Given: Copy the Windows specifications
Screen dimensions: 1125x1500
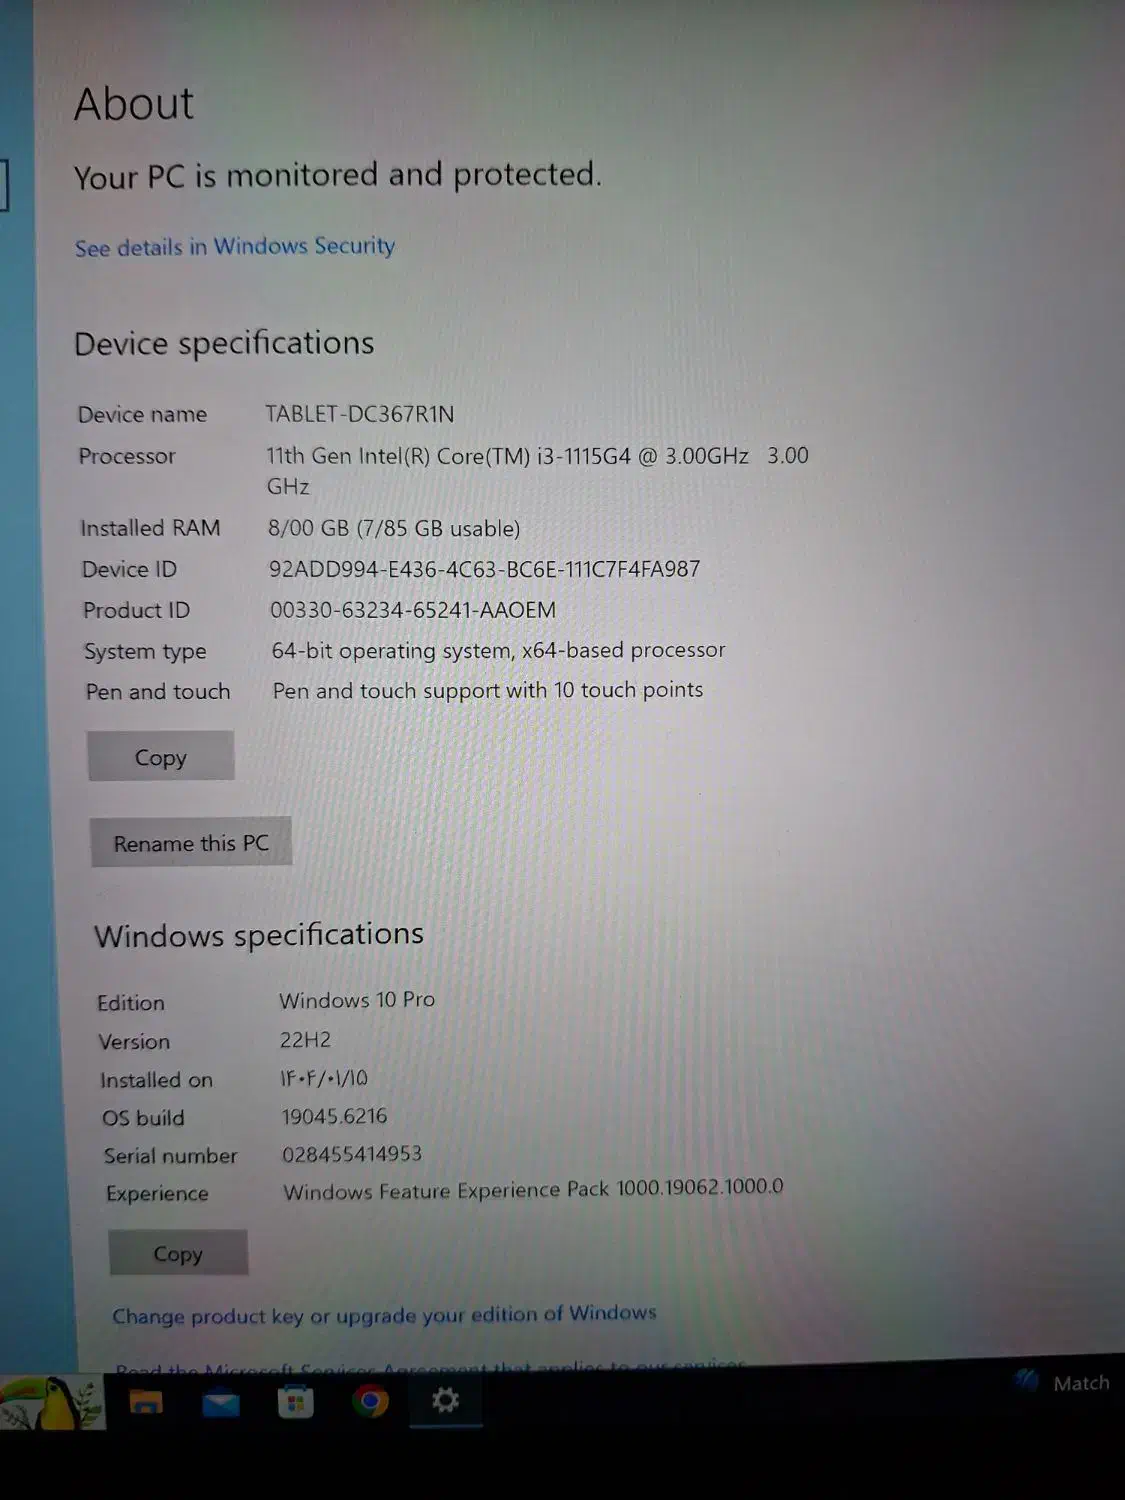Looking at the screenshot, I should click(x=178, y=1253).
